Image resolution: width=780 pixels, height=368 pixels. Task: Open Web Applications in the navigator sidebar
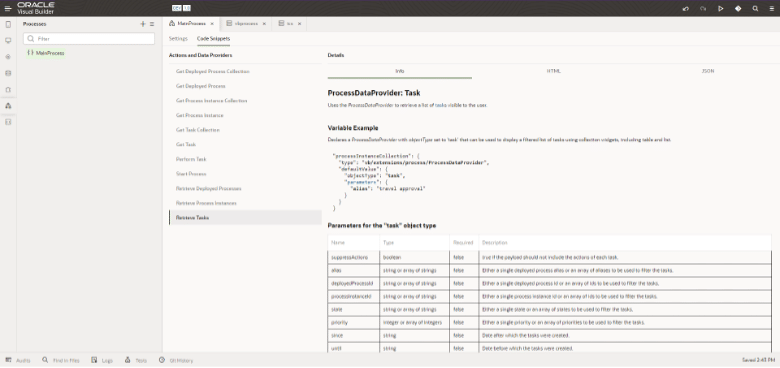8,41
